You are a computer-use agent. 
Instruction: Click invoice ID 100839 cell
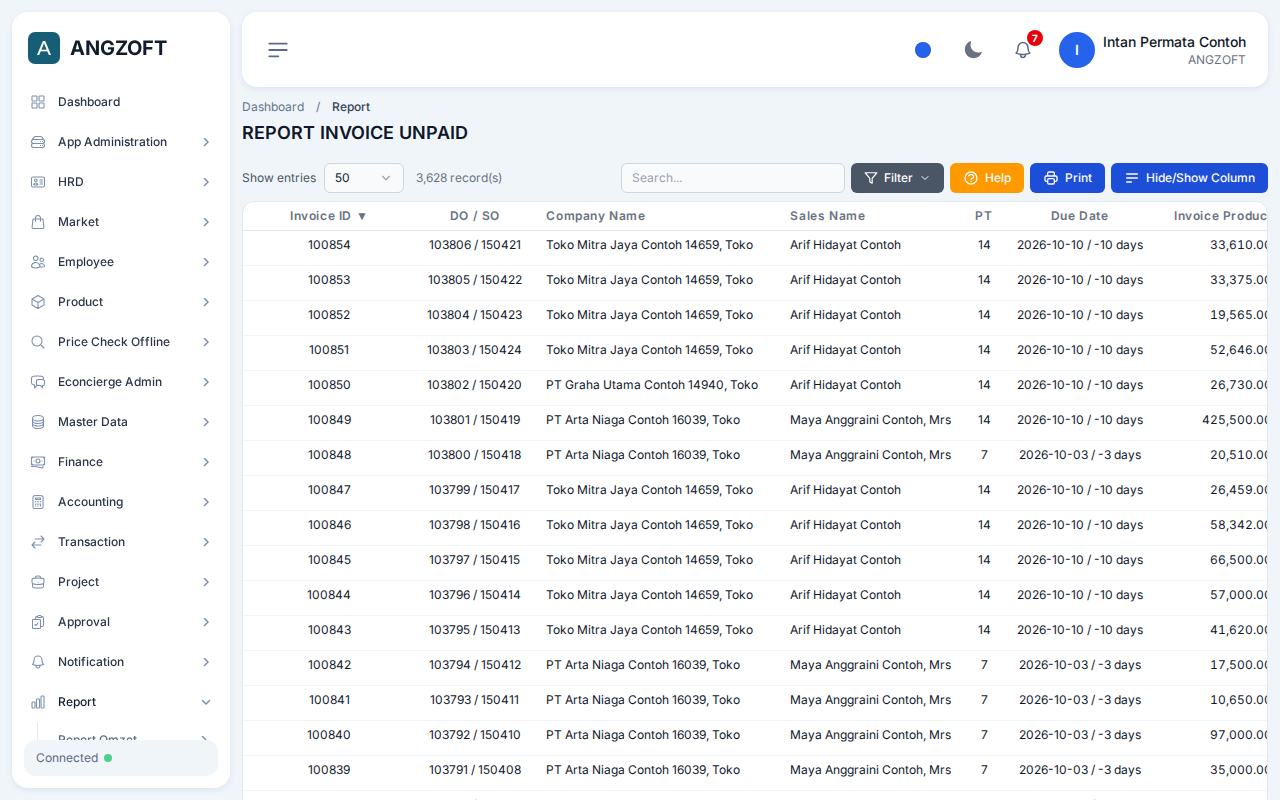[329, 770]
